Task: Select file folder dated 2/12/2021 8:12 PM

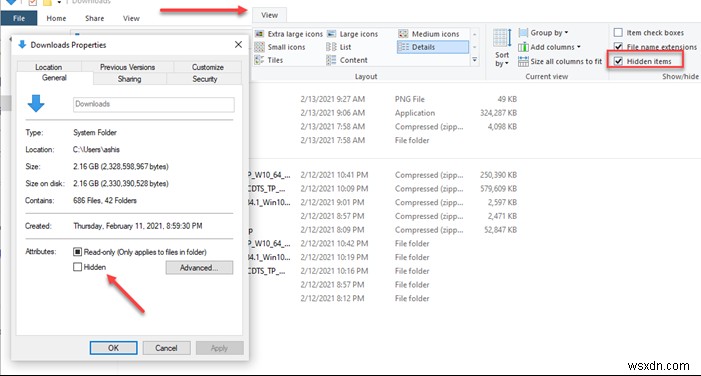Action: click(x=384, y=298)
